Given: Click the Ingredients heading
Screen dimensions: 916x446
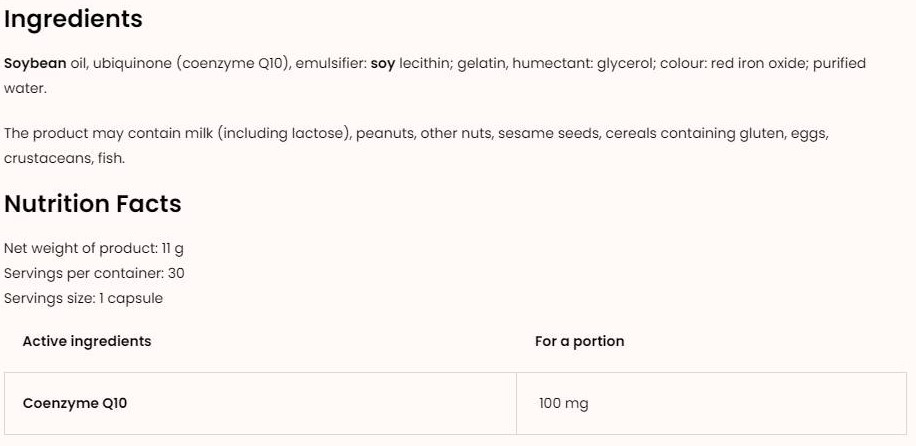Looking at the screenshot, I should 73,19.
